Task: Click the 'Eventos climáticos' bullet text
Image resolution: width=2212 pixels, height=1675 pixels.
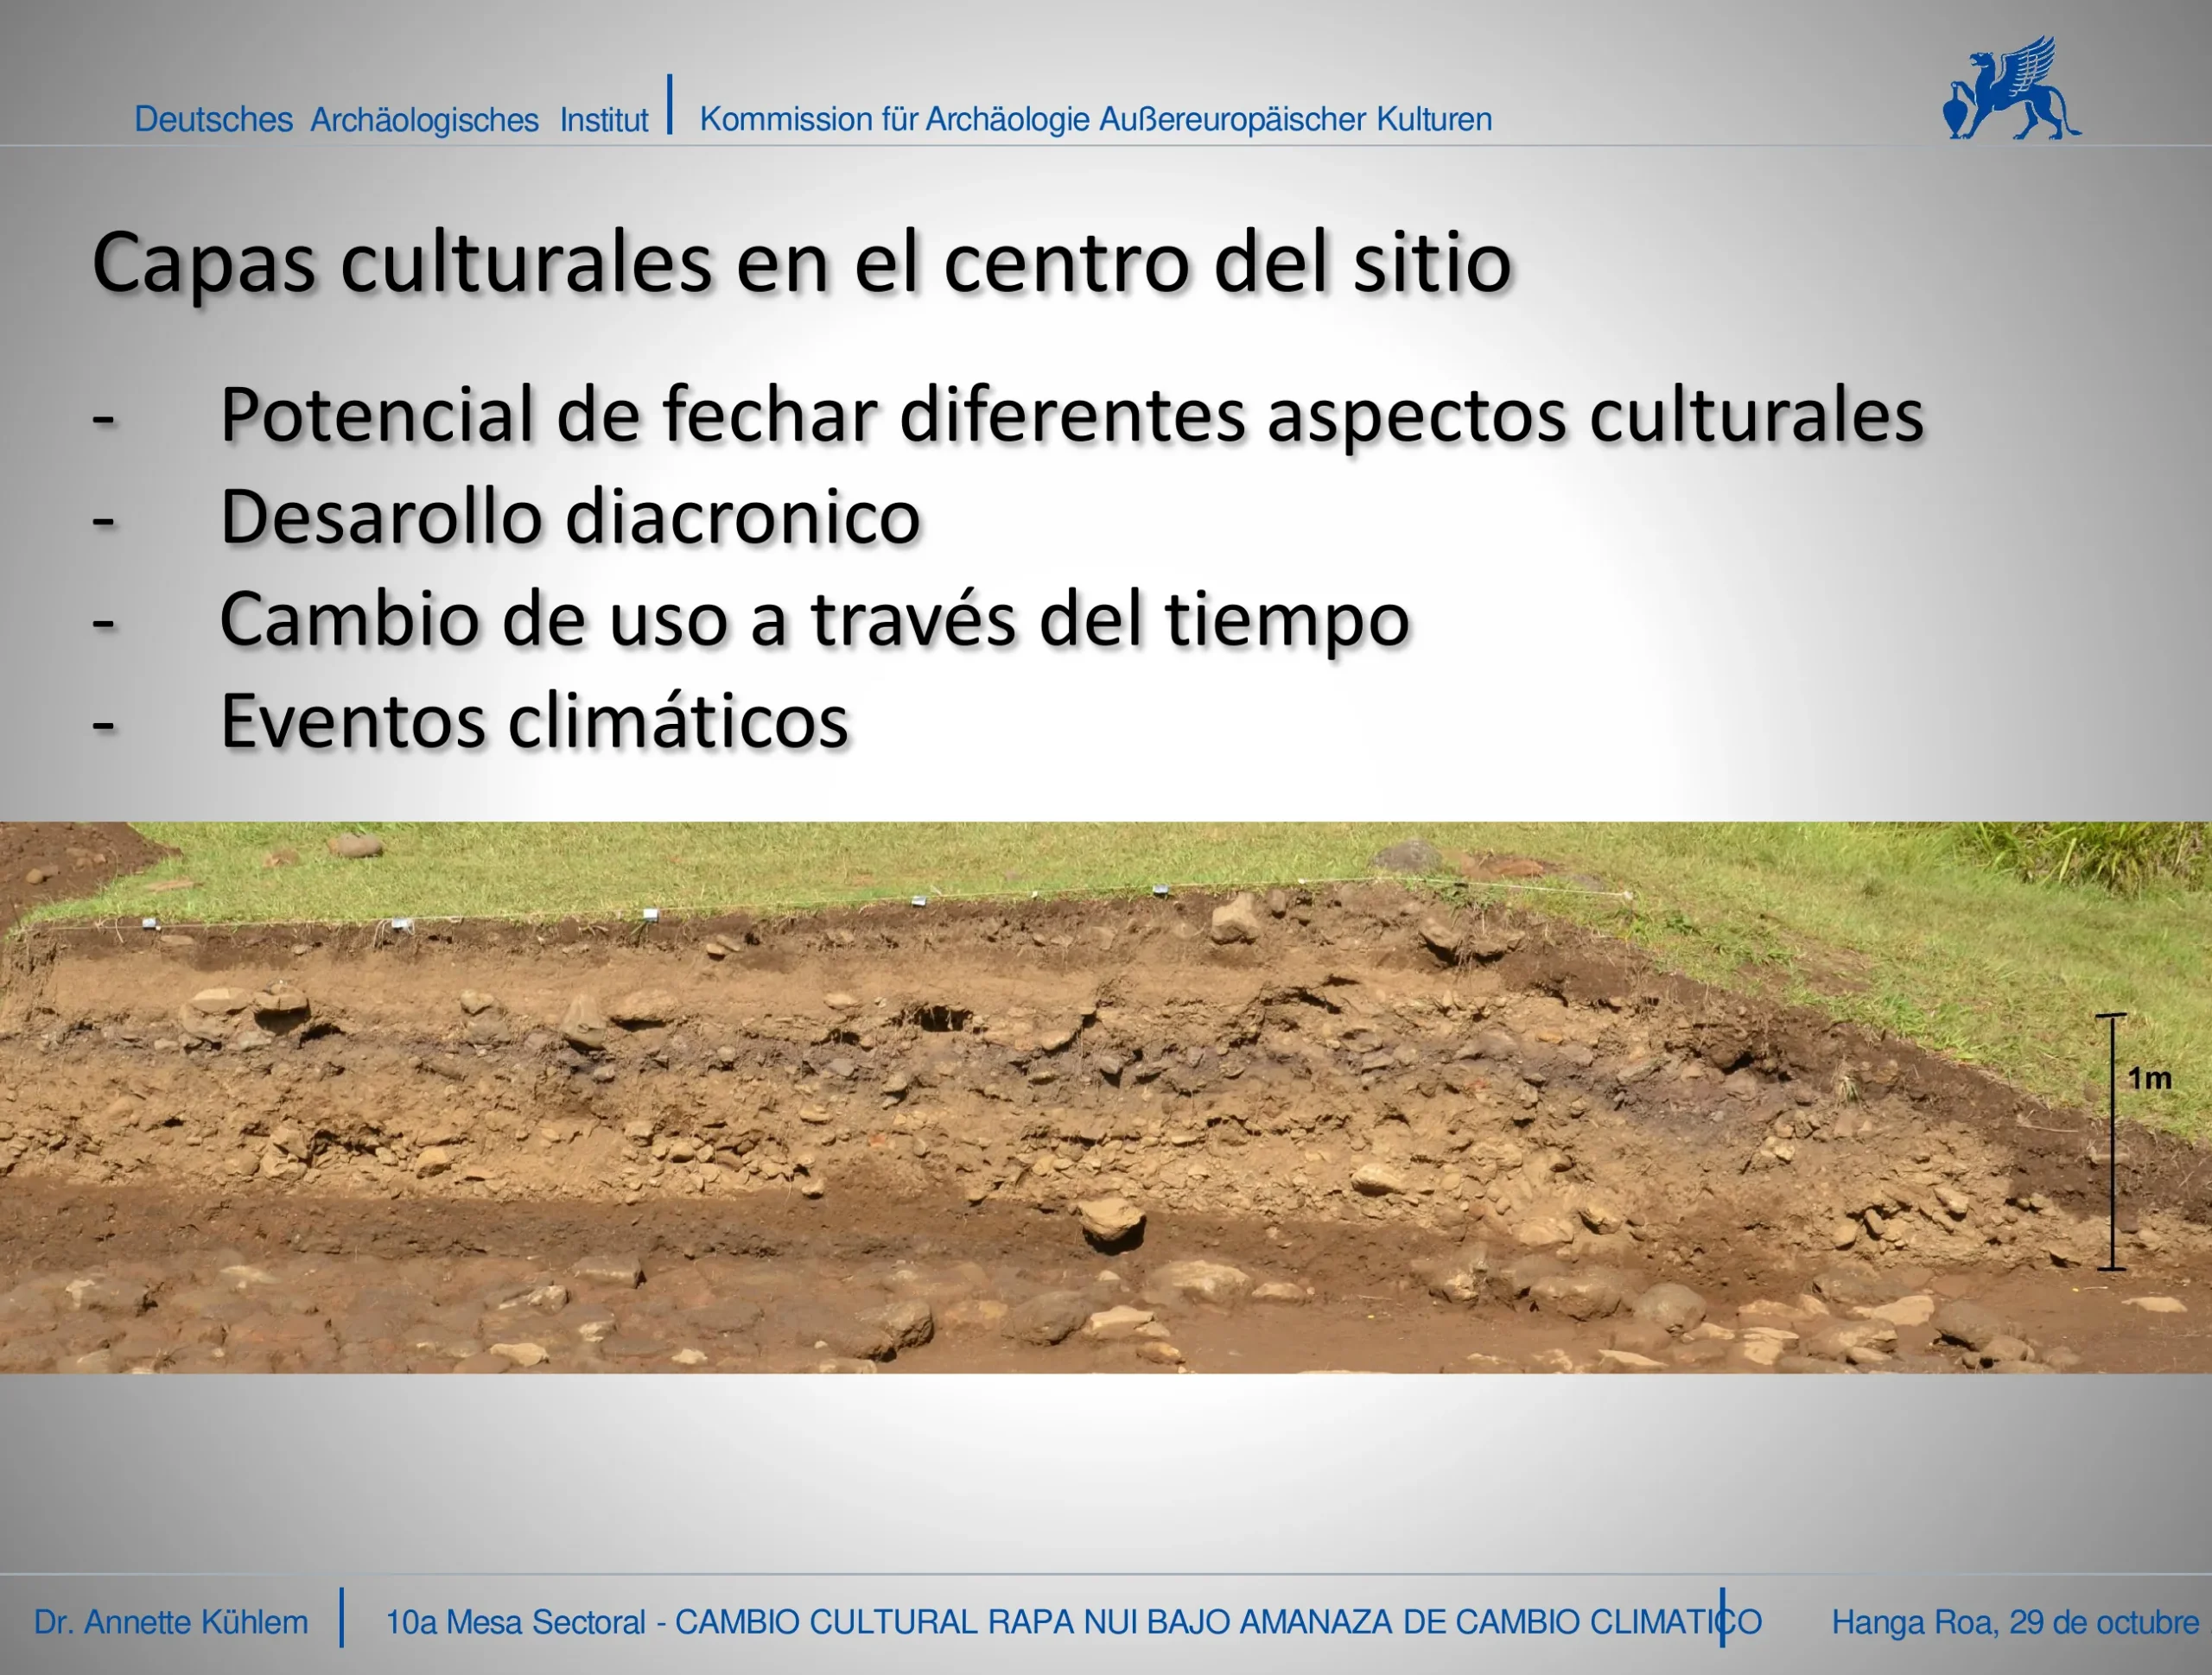Action: [534, 721]
